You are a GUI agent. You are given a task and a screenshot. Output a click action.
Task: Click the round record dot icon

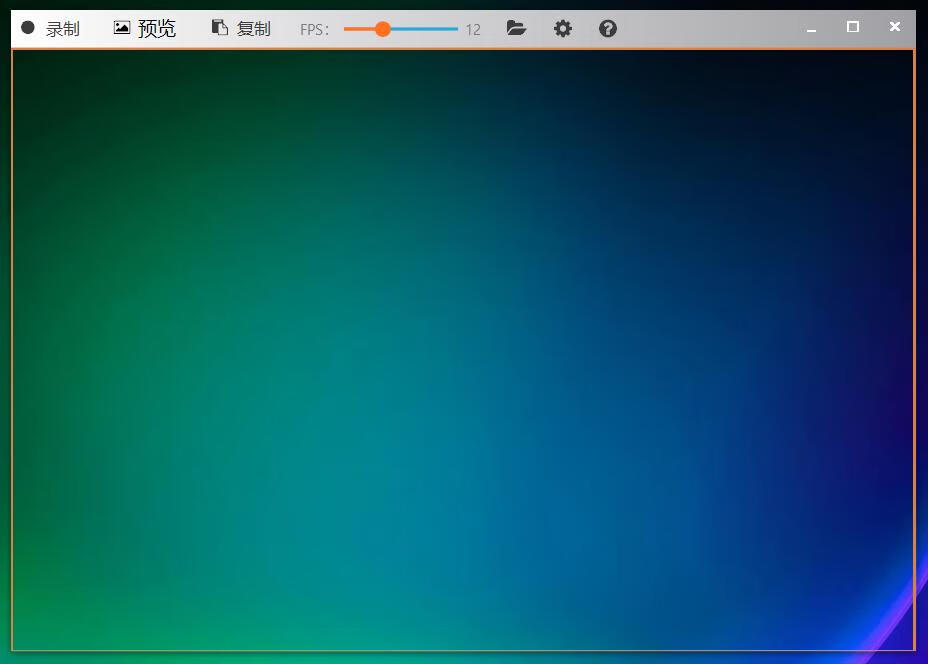pyautogui.click(x=28, y=28)
